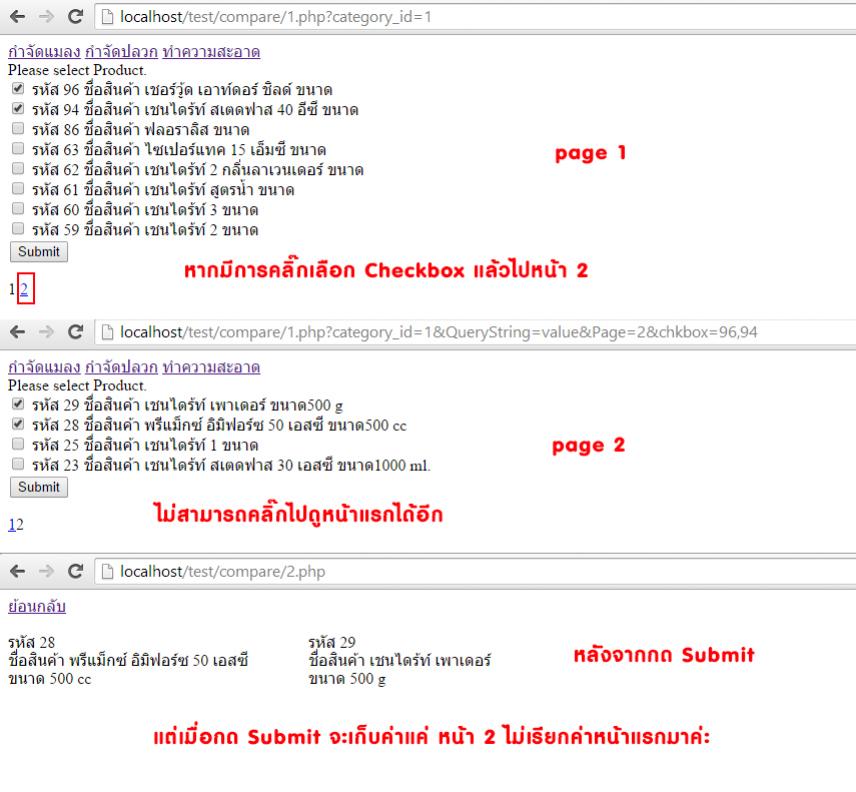Image resolution: width=856 pixels, height=792 pixels.
Task: Reload the page with URL ending chkbox=96,94
Action: (x=75, y=332)
